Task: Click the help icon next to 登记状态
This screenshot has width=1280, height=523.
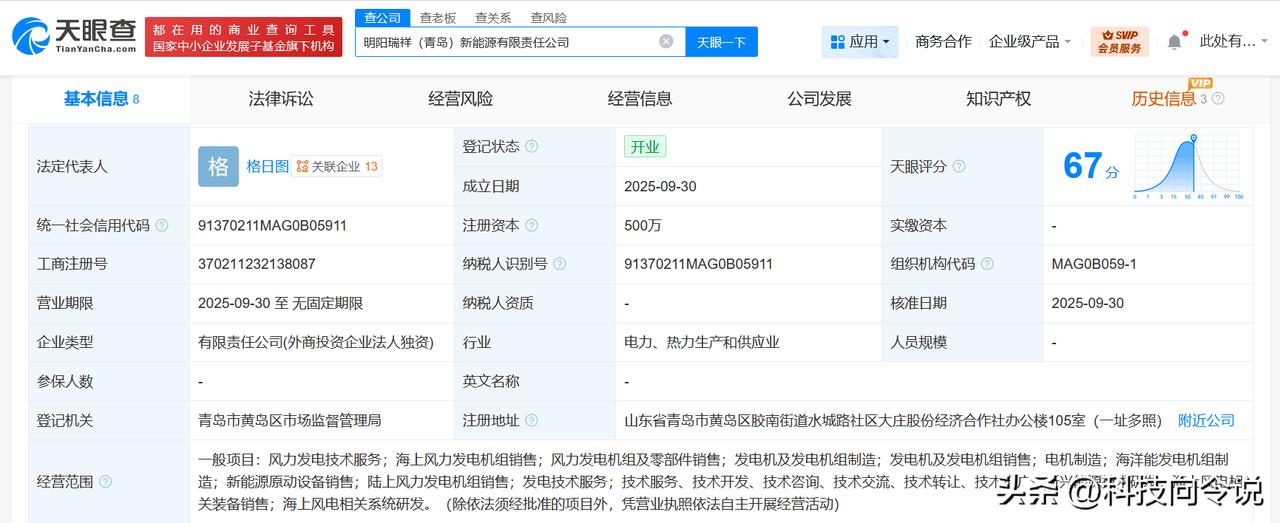Action: coord(532,147)
